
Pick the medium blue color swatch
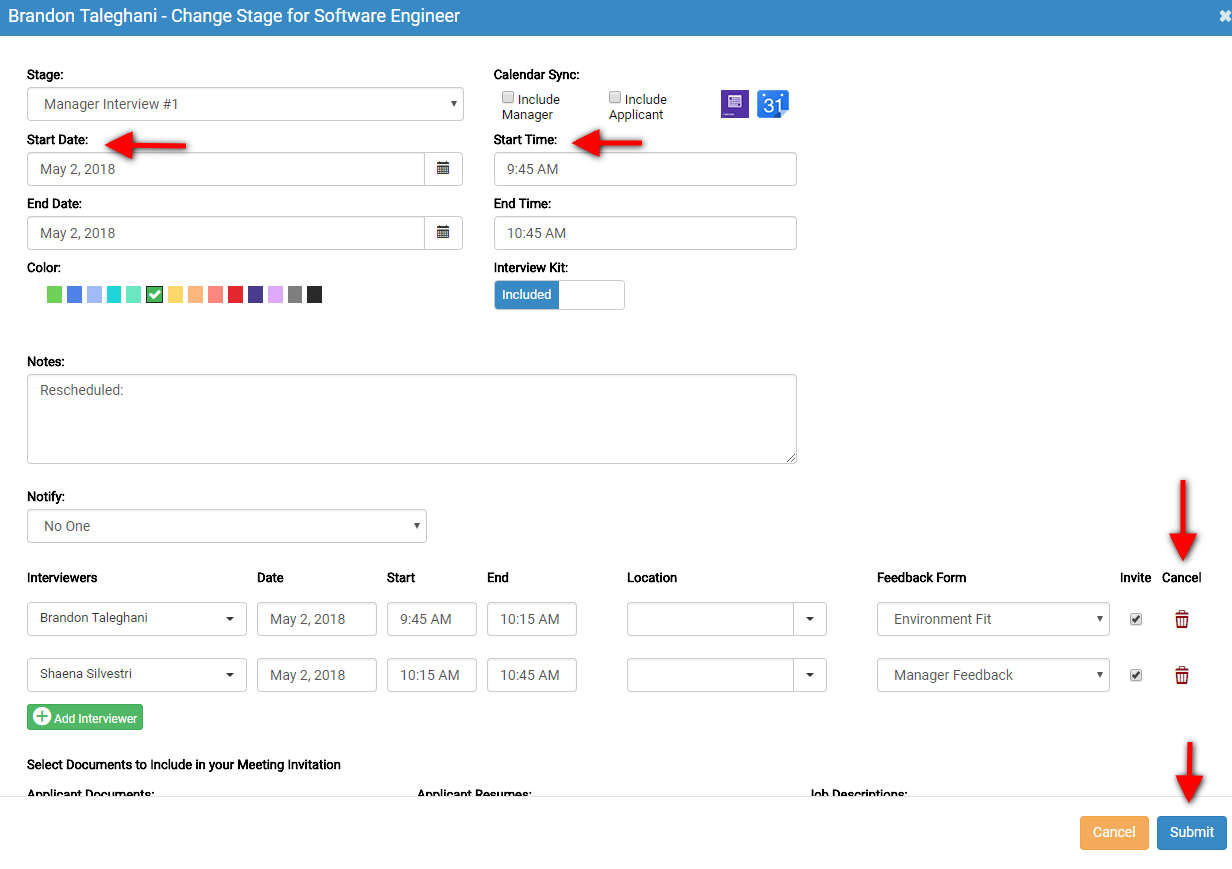[x=75, y=295]
